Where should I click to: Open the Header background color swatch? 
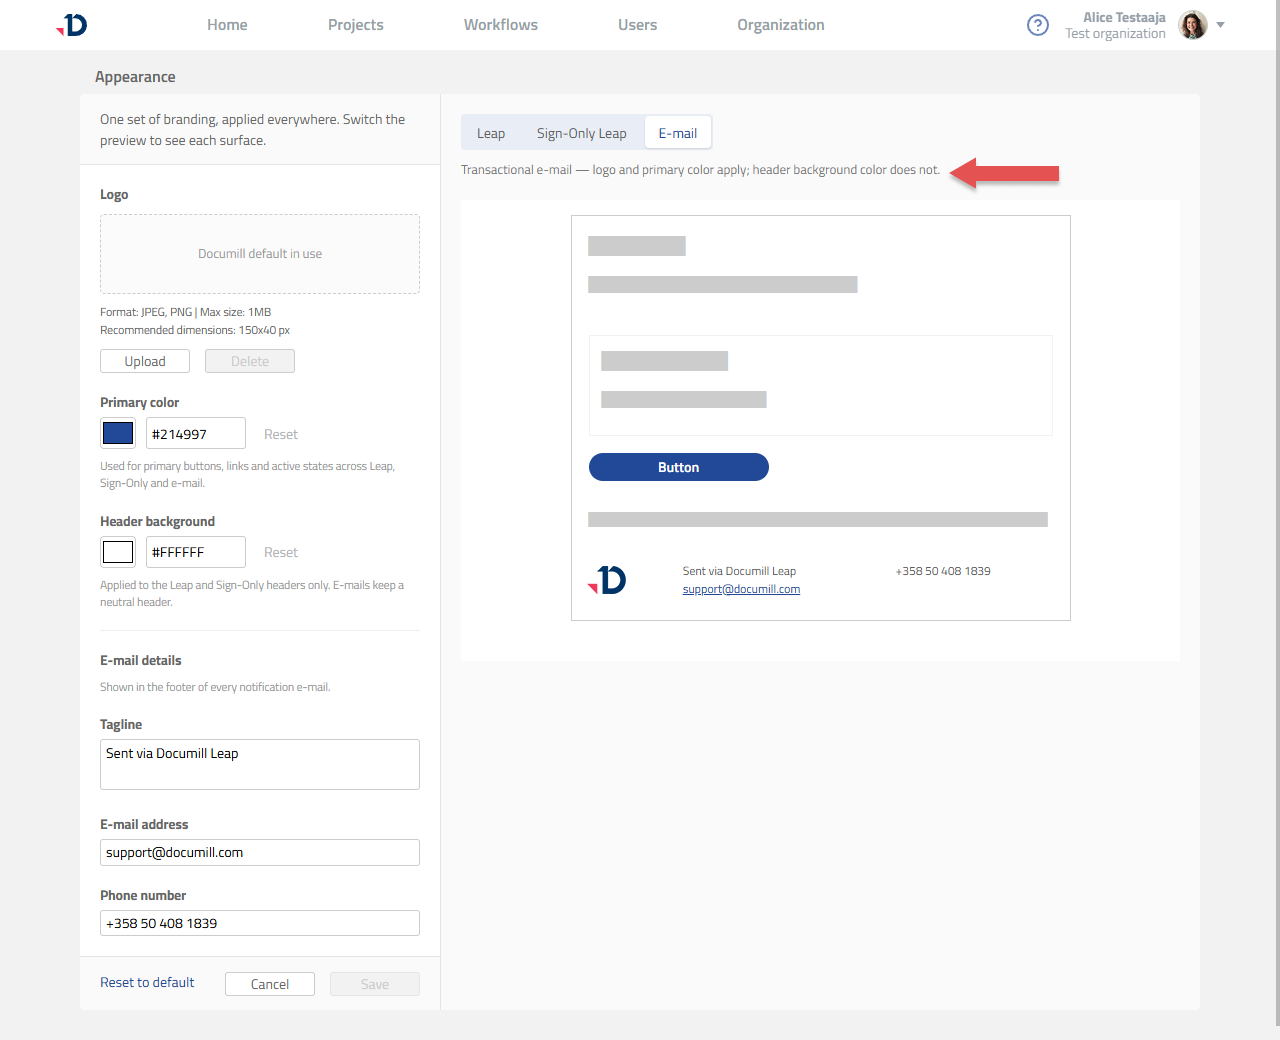click(118, 552)
